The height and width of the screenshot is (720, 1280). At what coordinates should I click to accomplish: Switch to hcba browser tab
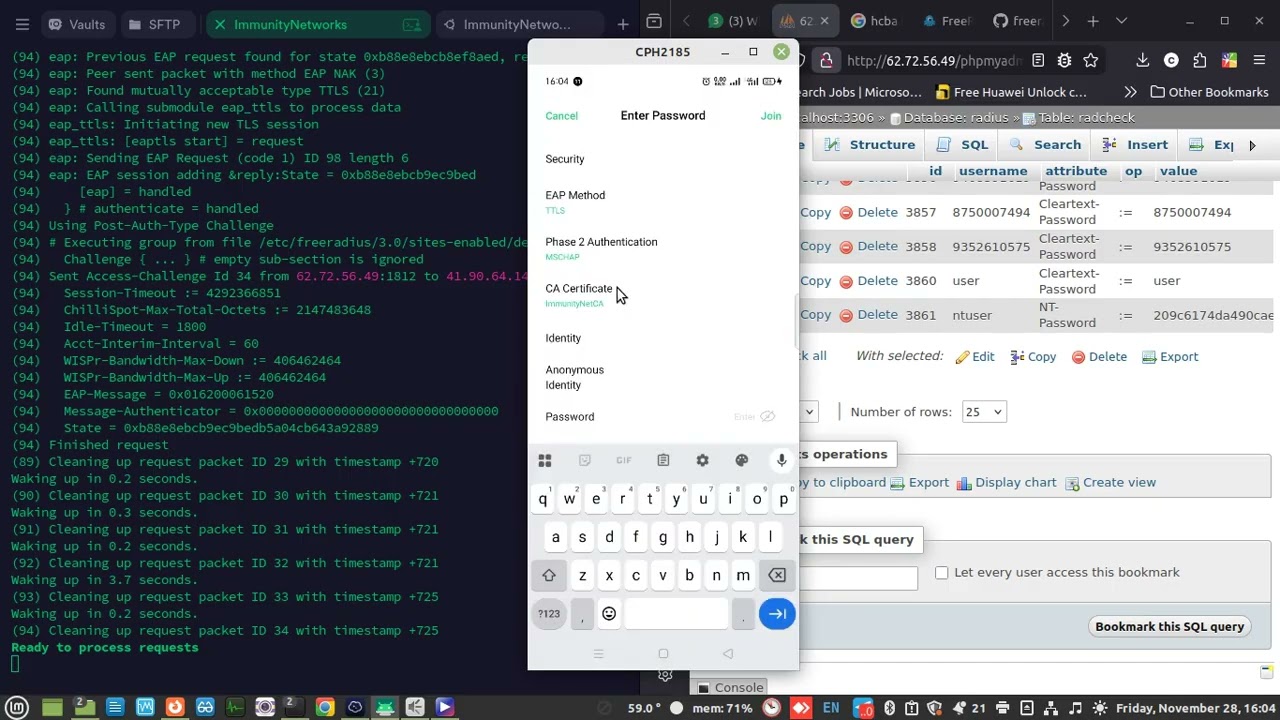pos(875,21)
